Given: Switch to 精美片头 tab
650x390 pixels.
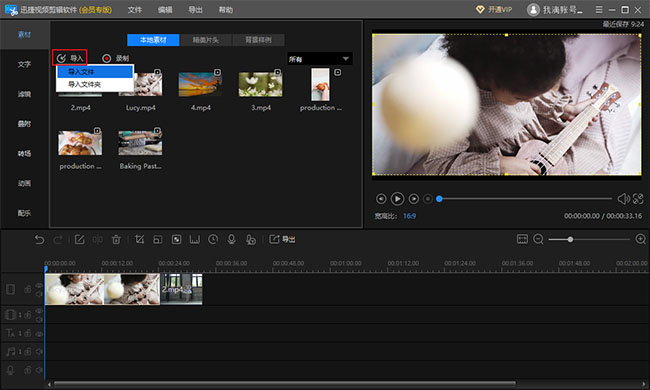Looking at the screenshot, I should click(x=206, y=40).
